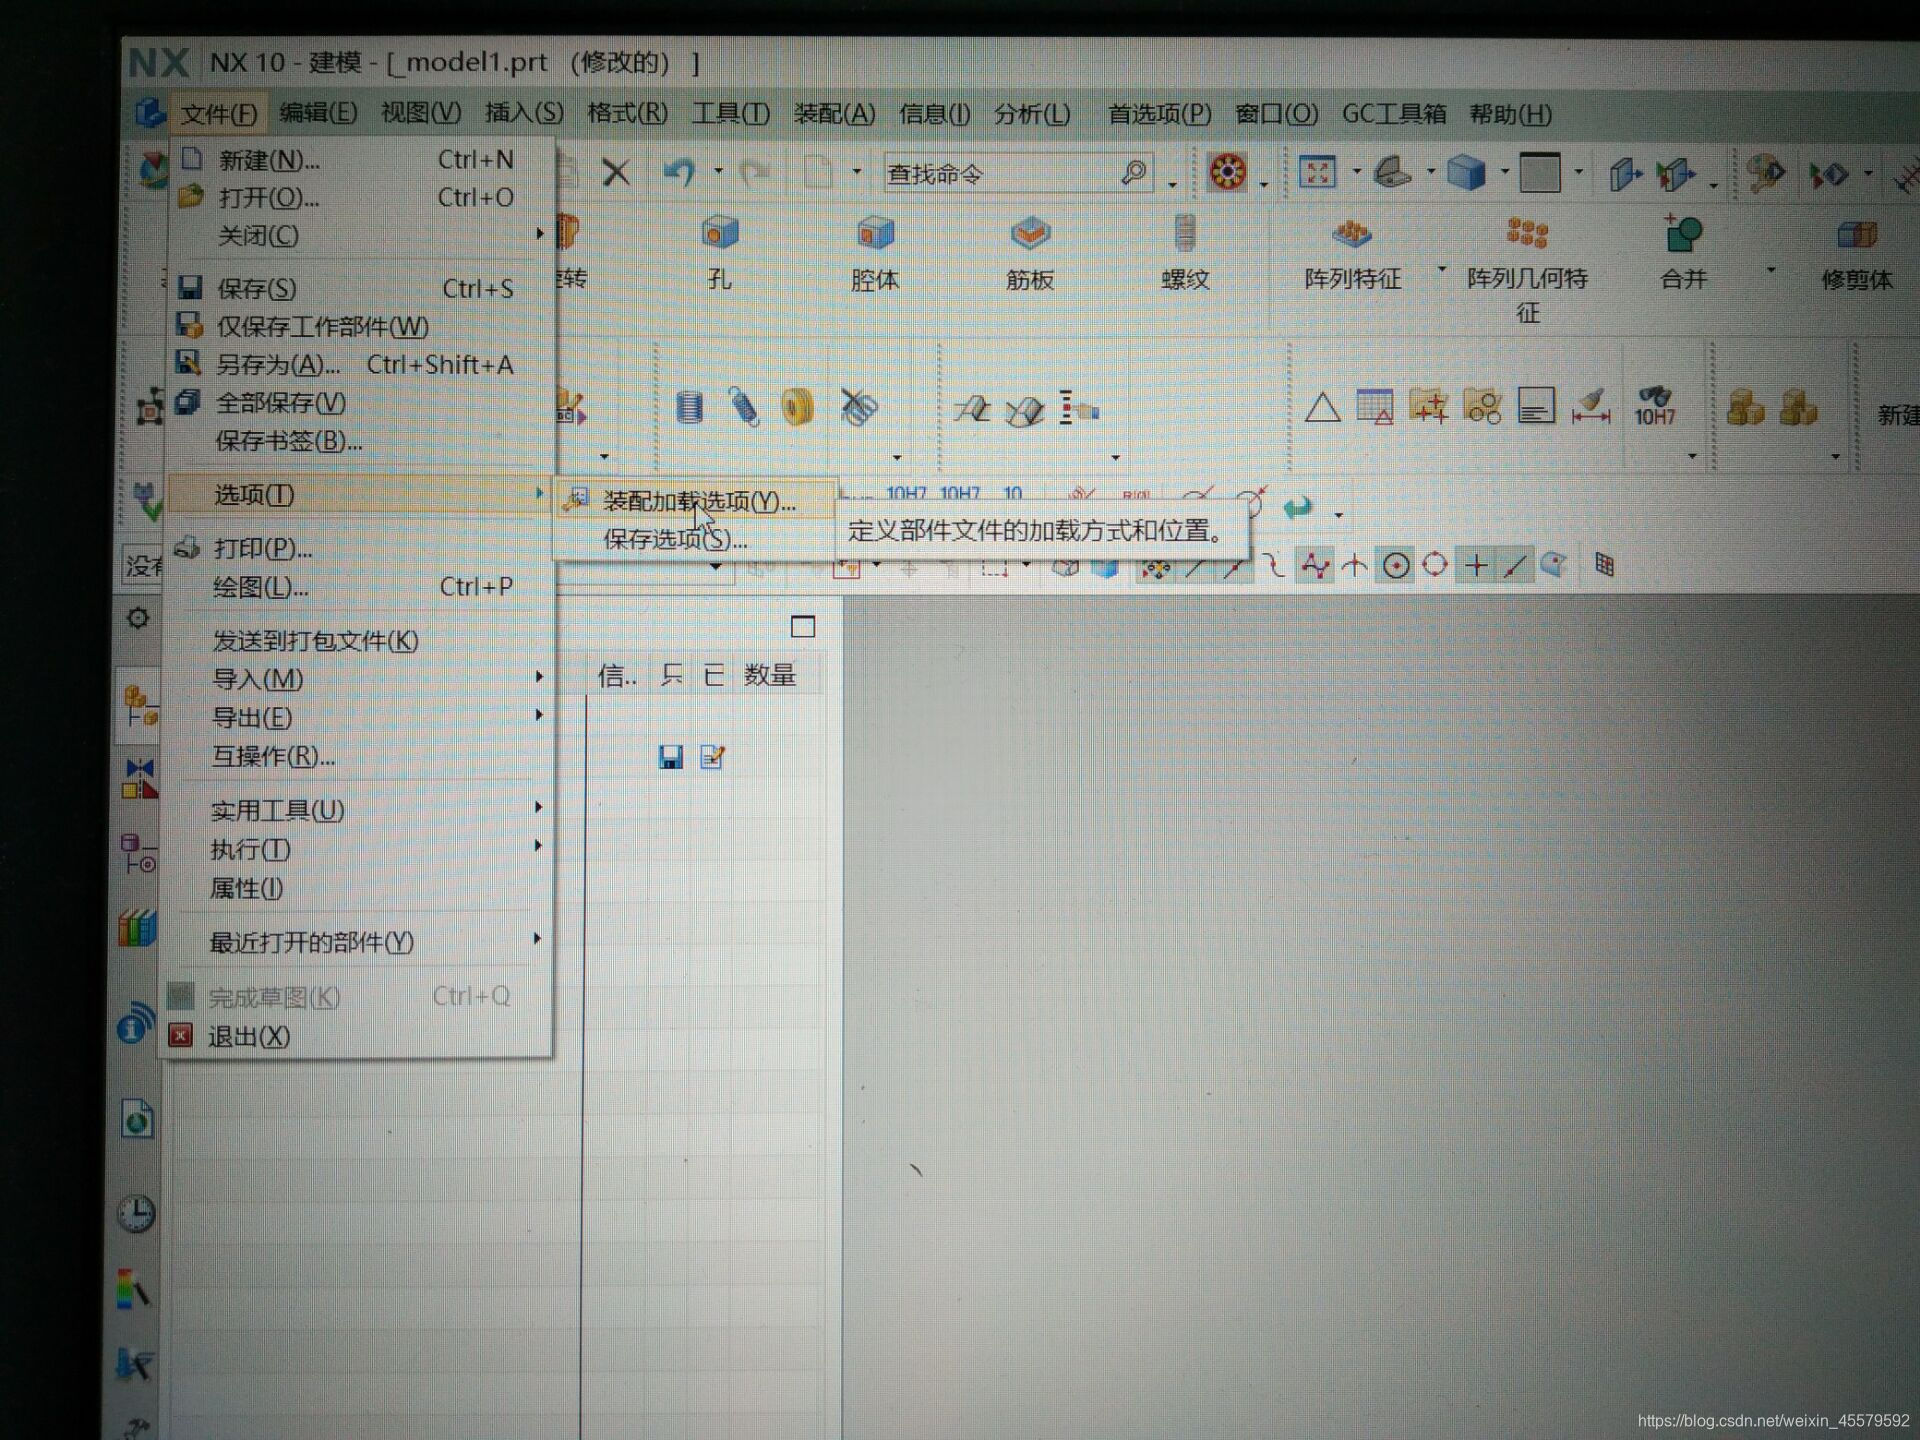Click the undo arrow icon
1920x1440 pixels.
pos(680,172)
